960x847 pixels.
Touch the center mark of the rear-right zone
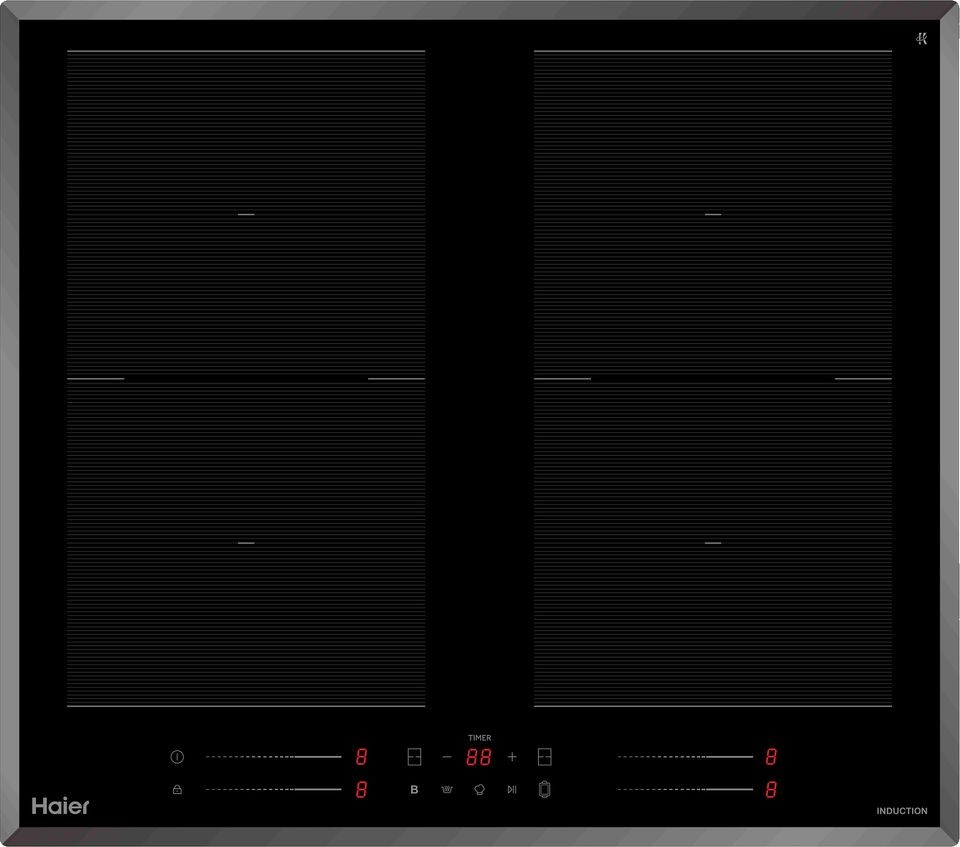click(x=713, y=214)
